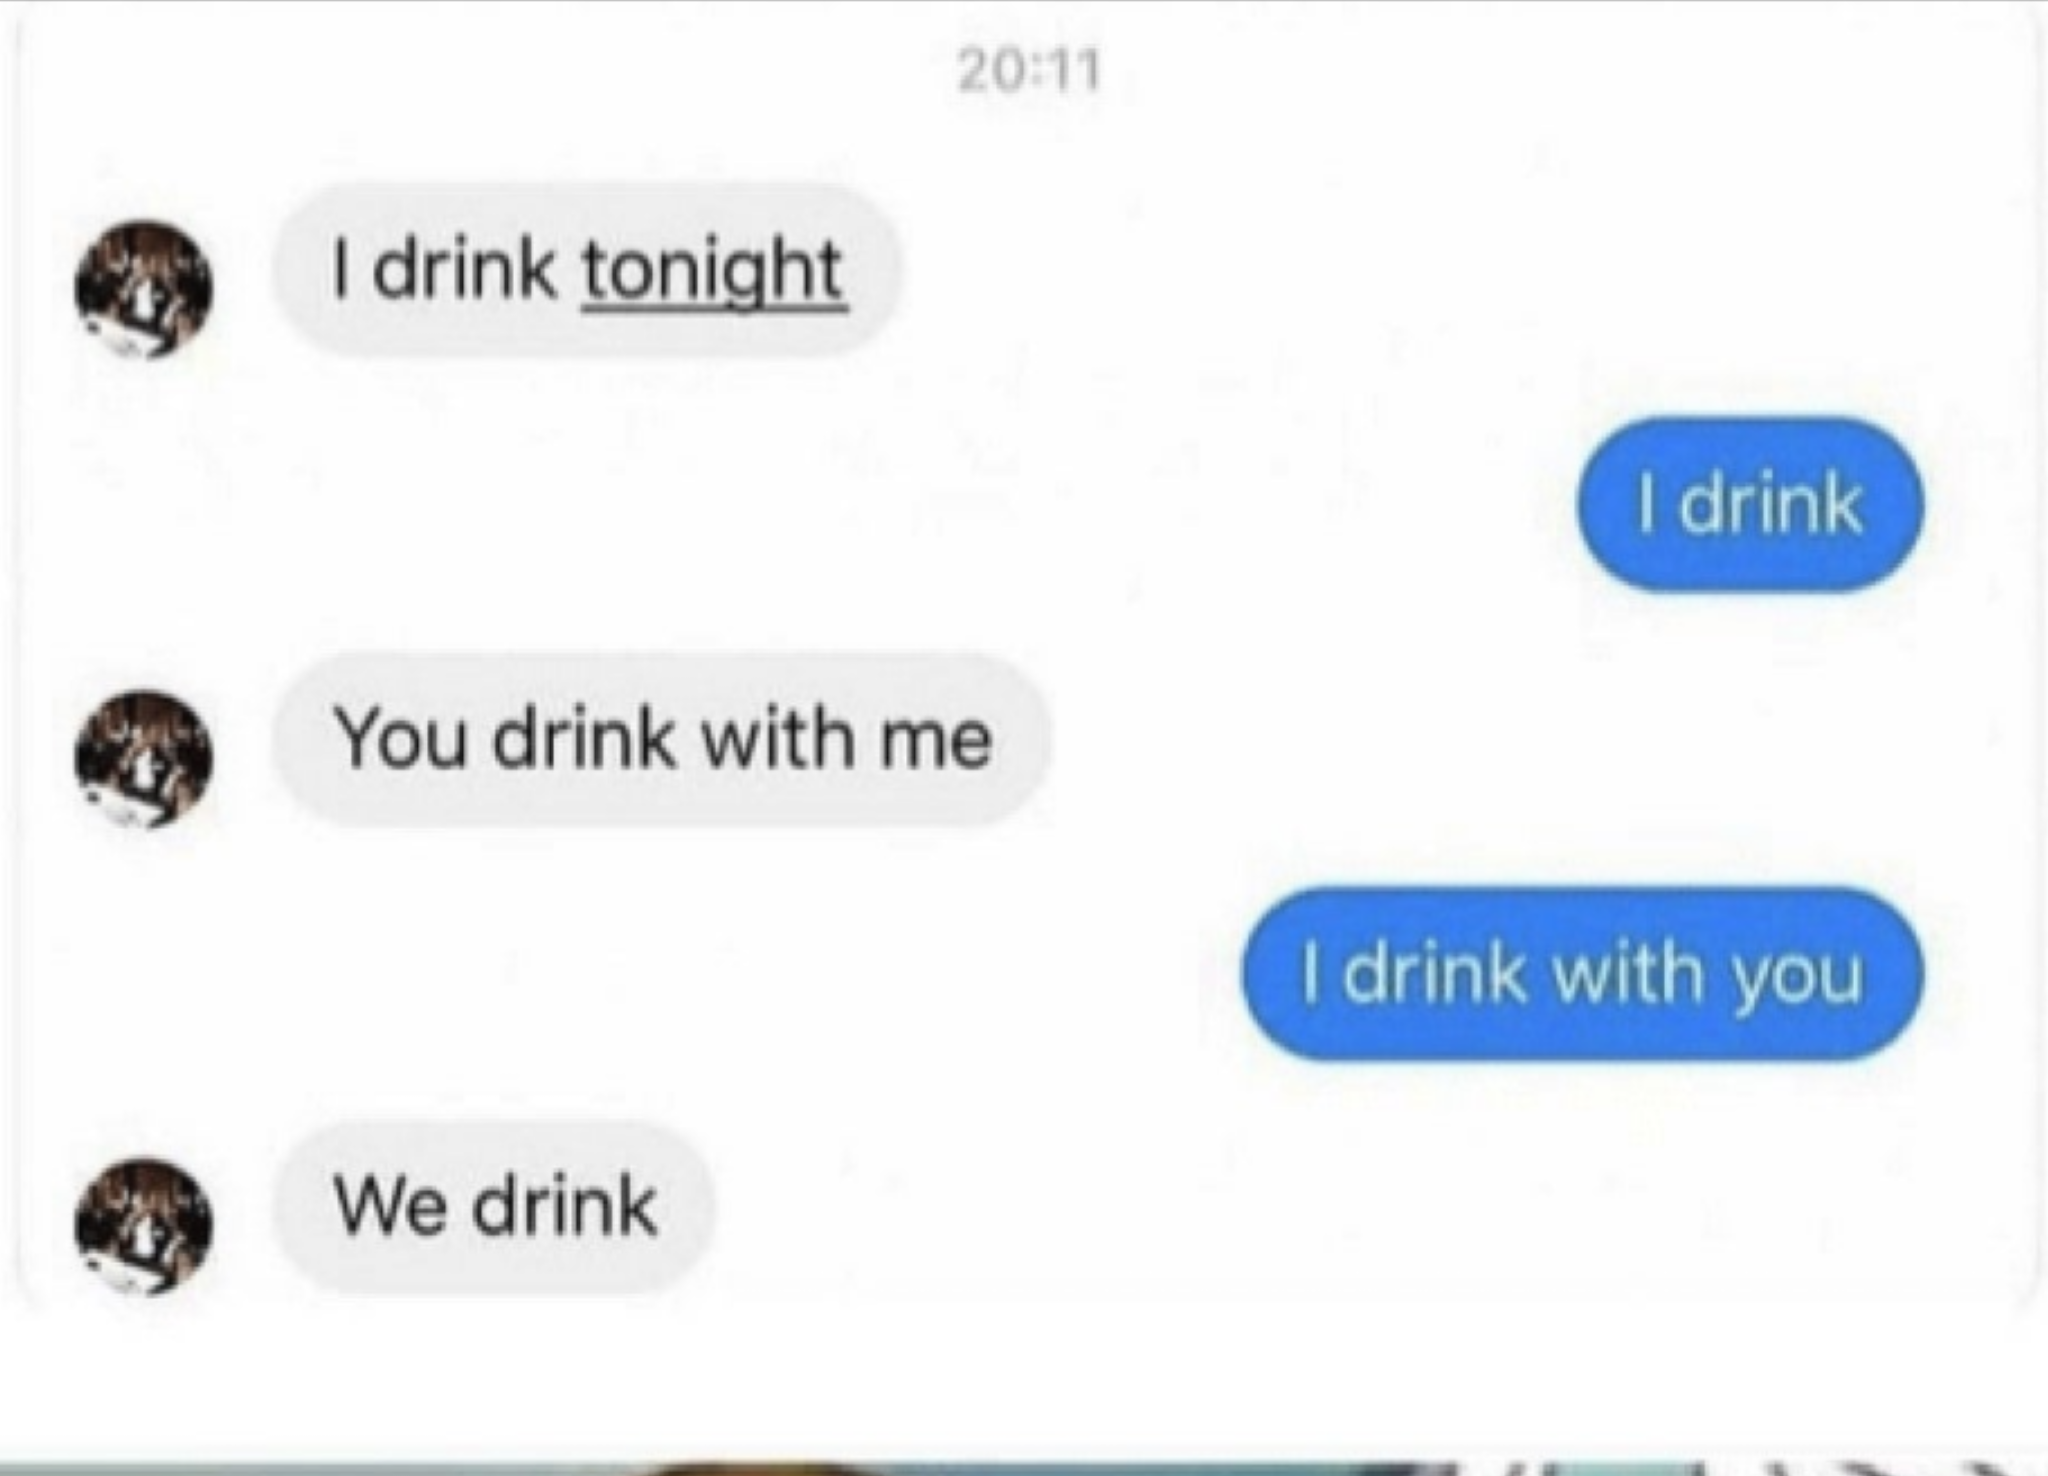
Task: Tap the avatar next to "You drink with me"
Action: pyautogui.click(x=144, y=759)
